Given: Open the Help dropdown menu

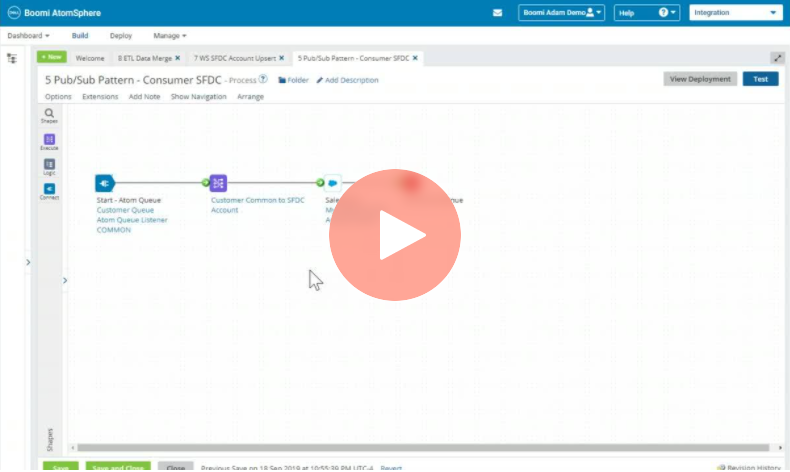Looking at the screenshot, I should (x=647, y=13).
